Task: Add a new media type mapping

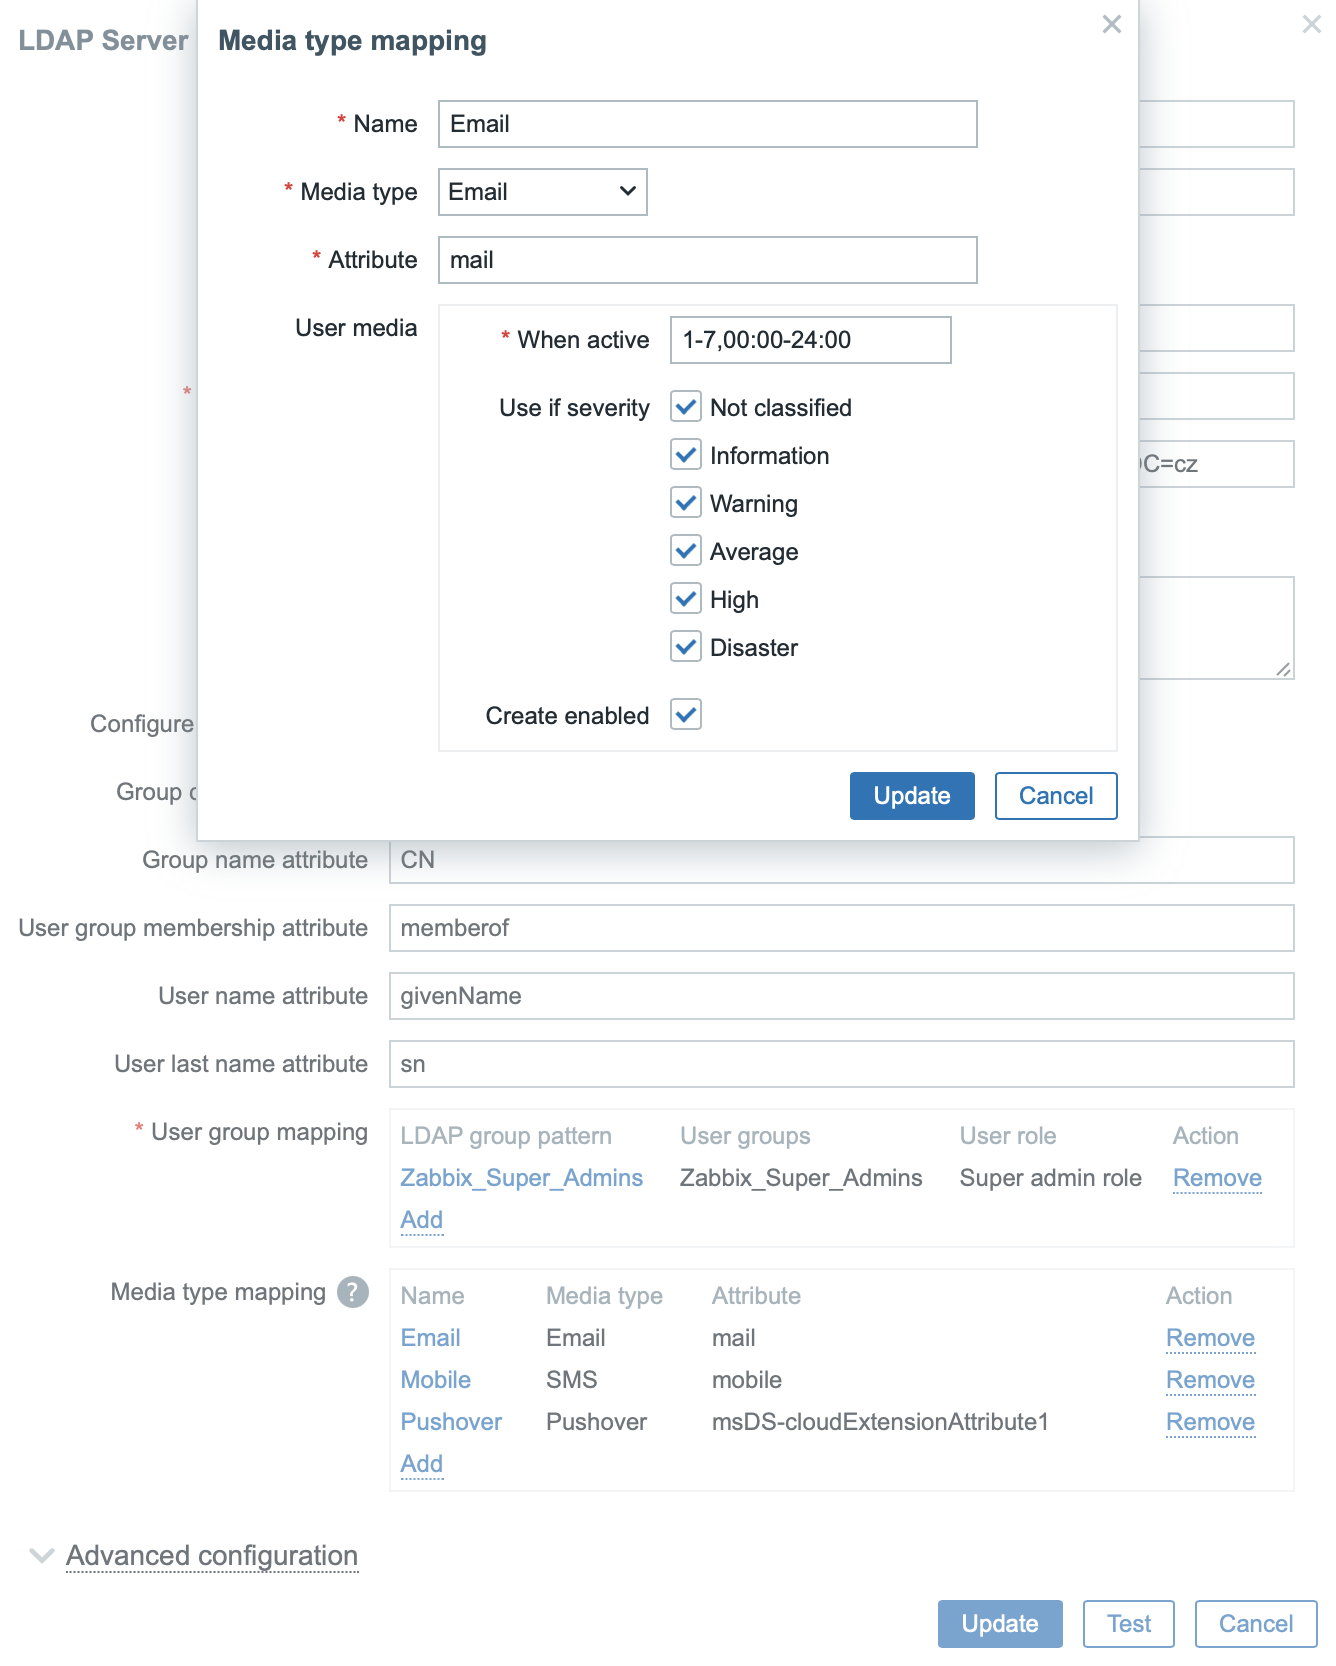Action: [x=421, y=1464]
